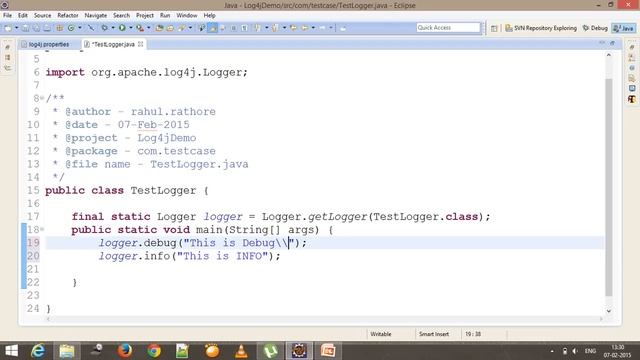This screenshot has height=360, width=640.
Task: Switch to SVN Repository Exploring perspective
Action: click(x=540, y=28)
